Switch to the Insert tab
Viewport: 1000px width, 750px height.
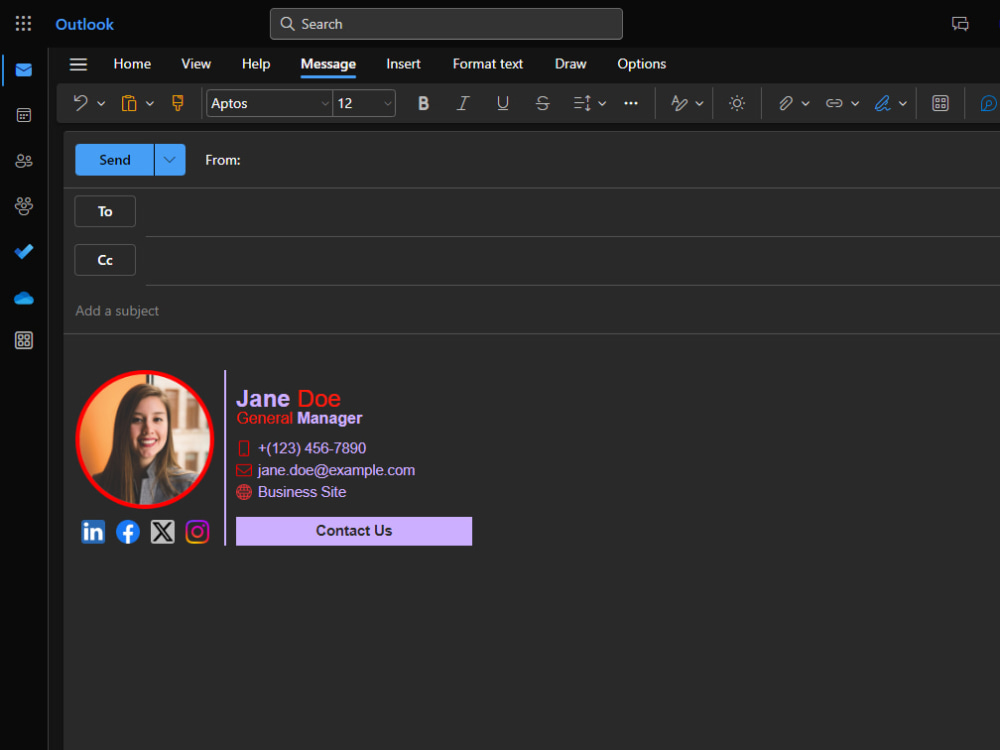click(403, 64)
